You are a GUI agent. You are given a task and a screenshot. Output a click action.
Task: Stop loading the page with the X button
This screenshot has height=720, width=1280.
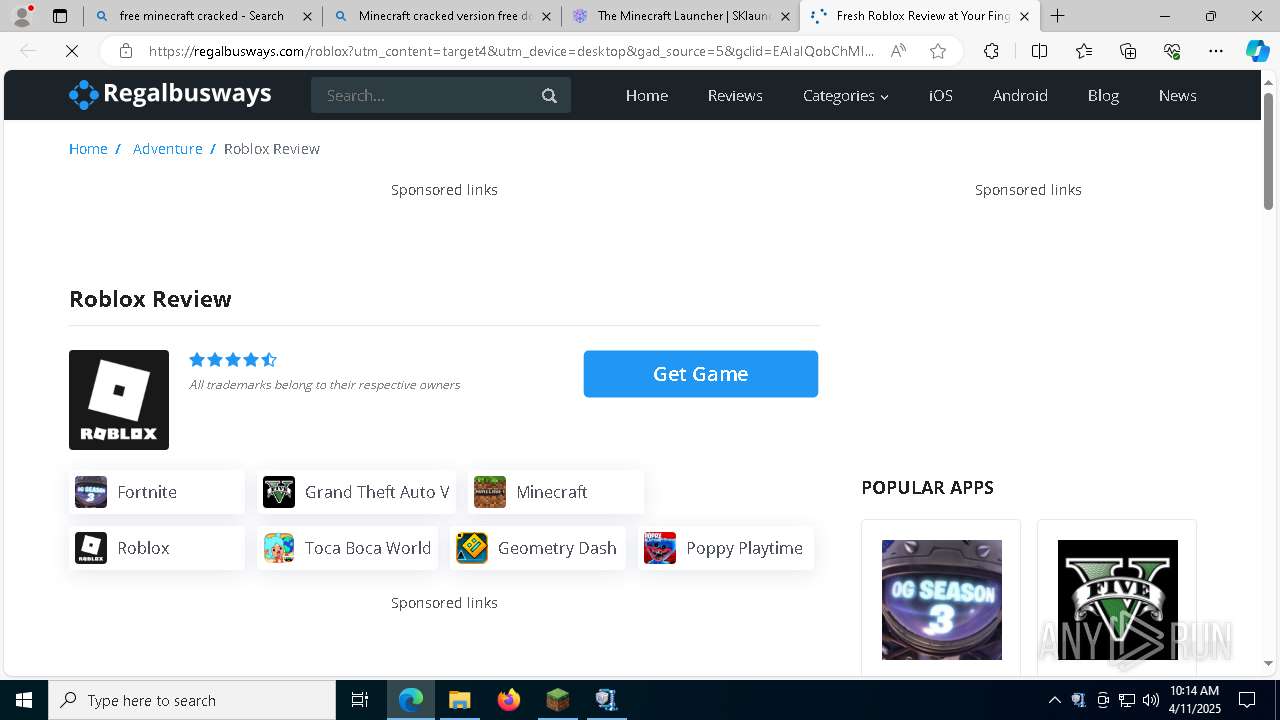72,51
